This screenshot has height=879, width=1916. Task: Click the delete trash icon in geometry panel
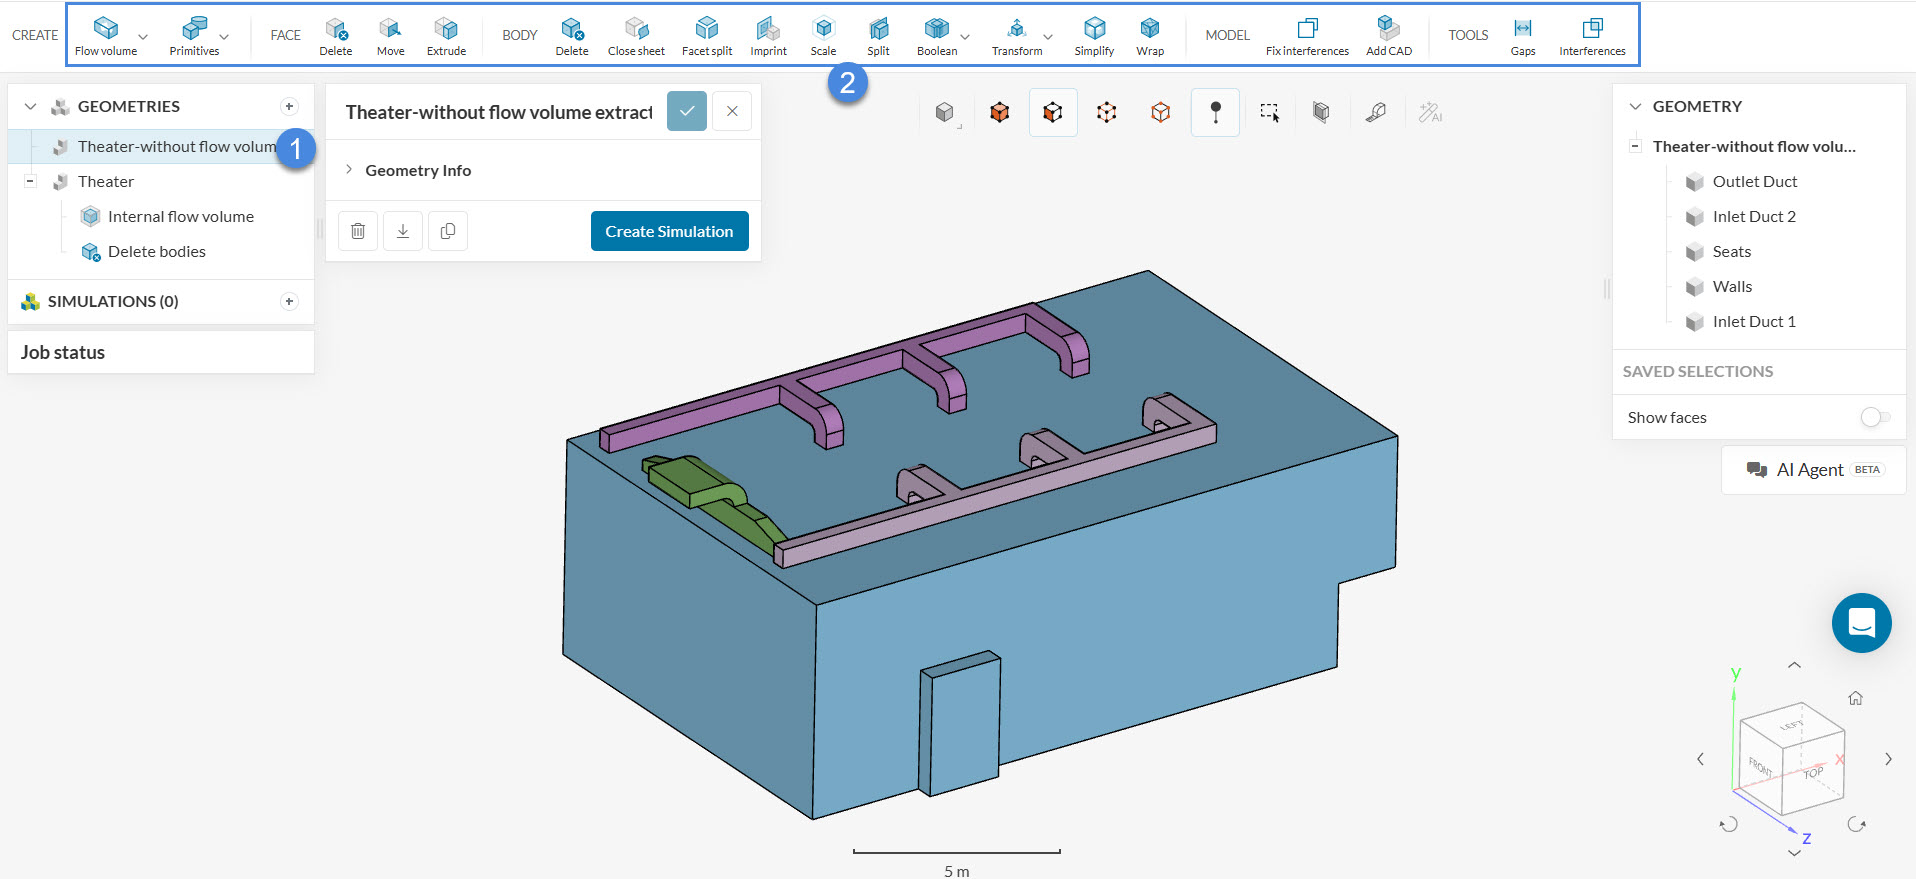[x=358, y=231]
